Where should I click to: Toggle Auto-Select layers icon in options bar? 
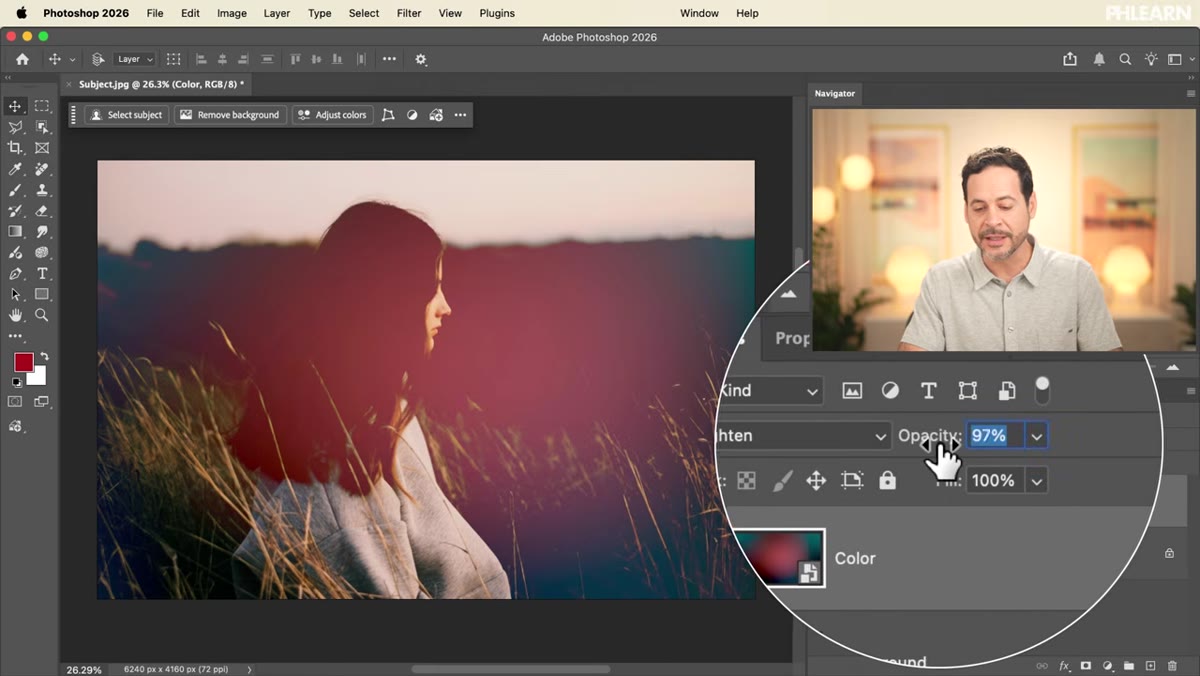(98, 59)
